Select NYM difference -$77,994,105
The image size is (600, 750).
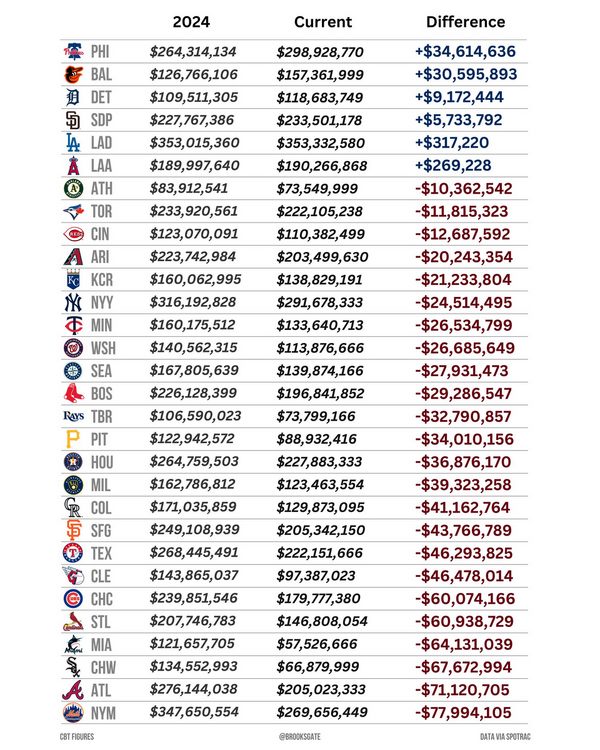pyautogui.click(x=463, y=713)
